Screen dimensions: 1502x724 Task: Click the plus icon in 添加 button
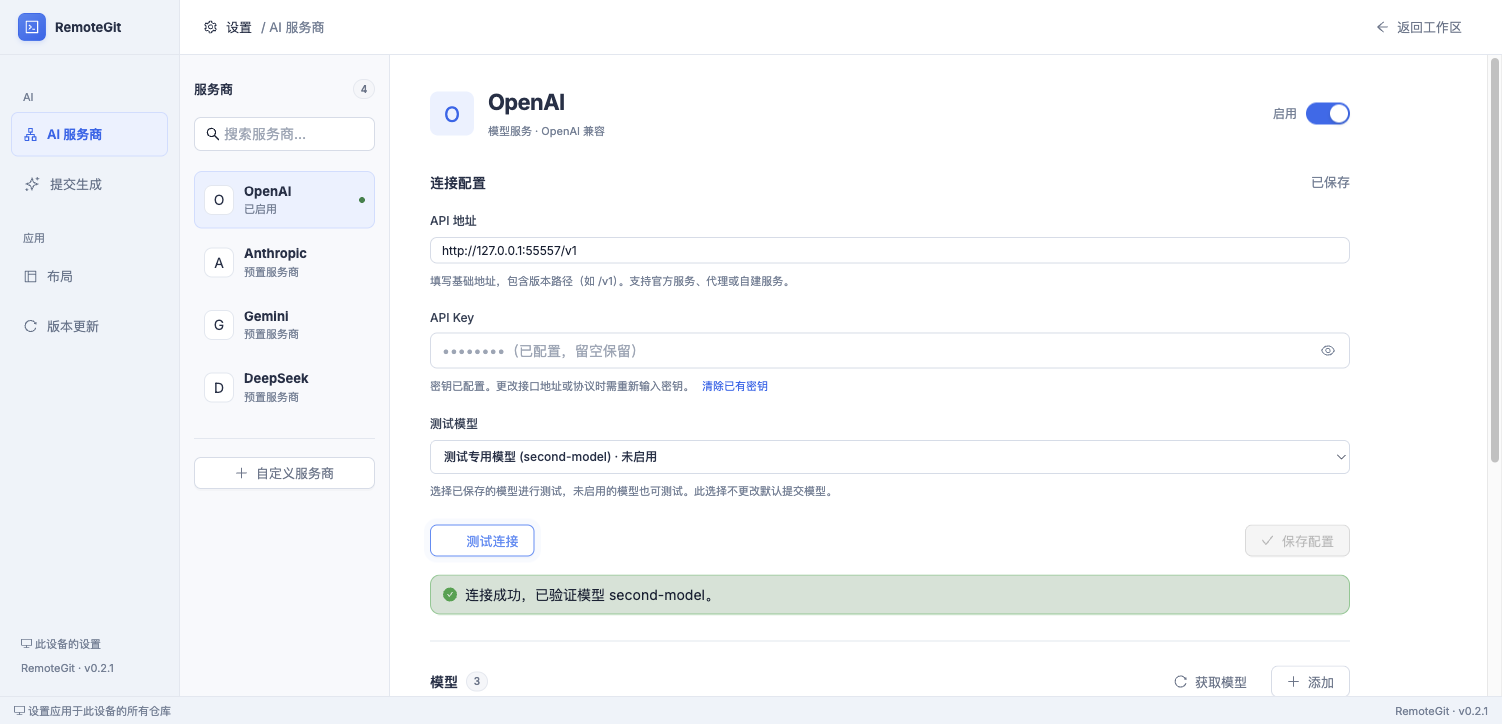click(x=1294, y=682)
